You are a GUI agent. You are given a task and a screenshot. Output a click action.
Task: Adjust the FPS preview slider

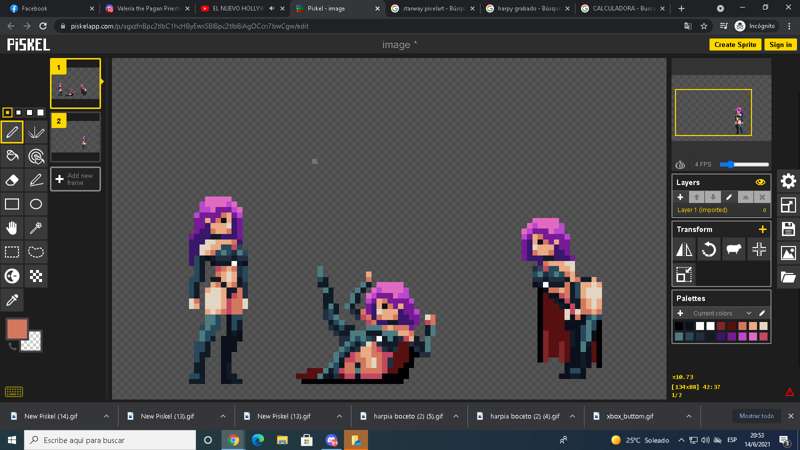coord(744,164)
